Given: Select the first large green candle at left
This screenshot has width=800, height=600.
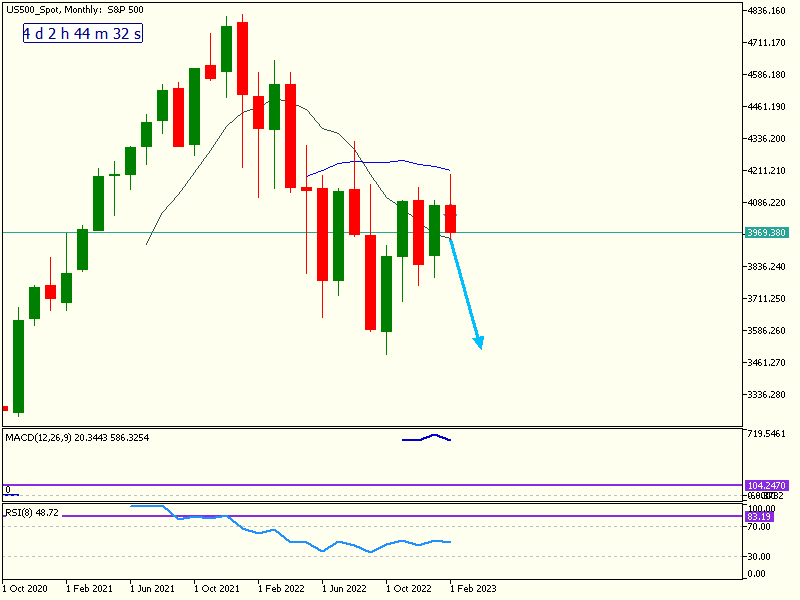Looking at the screenshot, I should click(18, 365).
